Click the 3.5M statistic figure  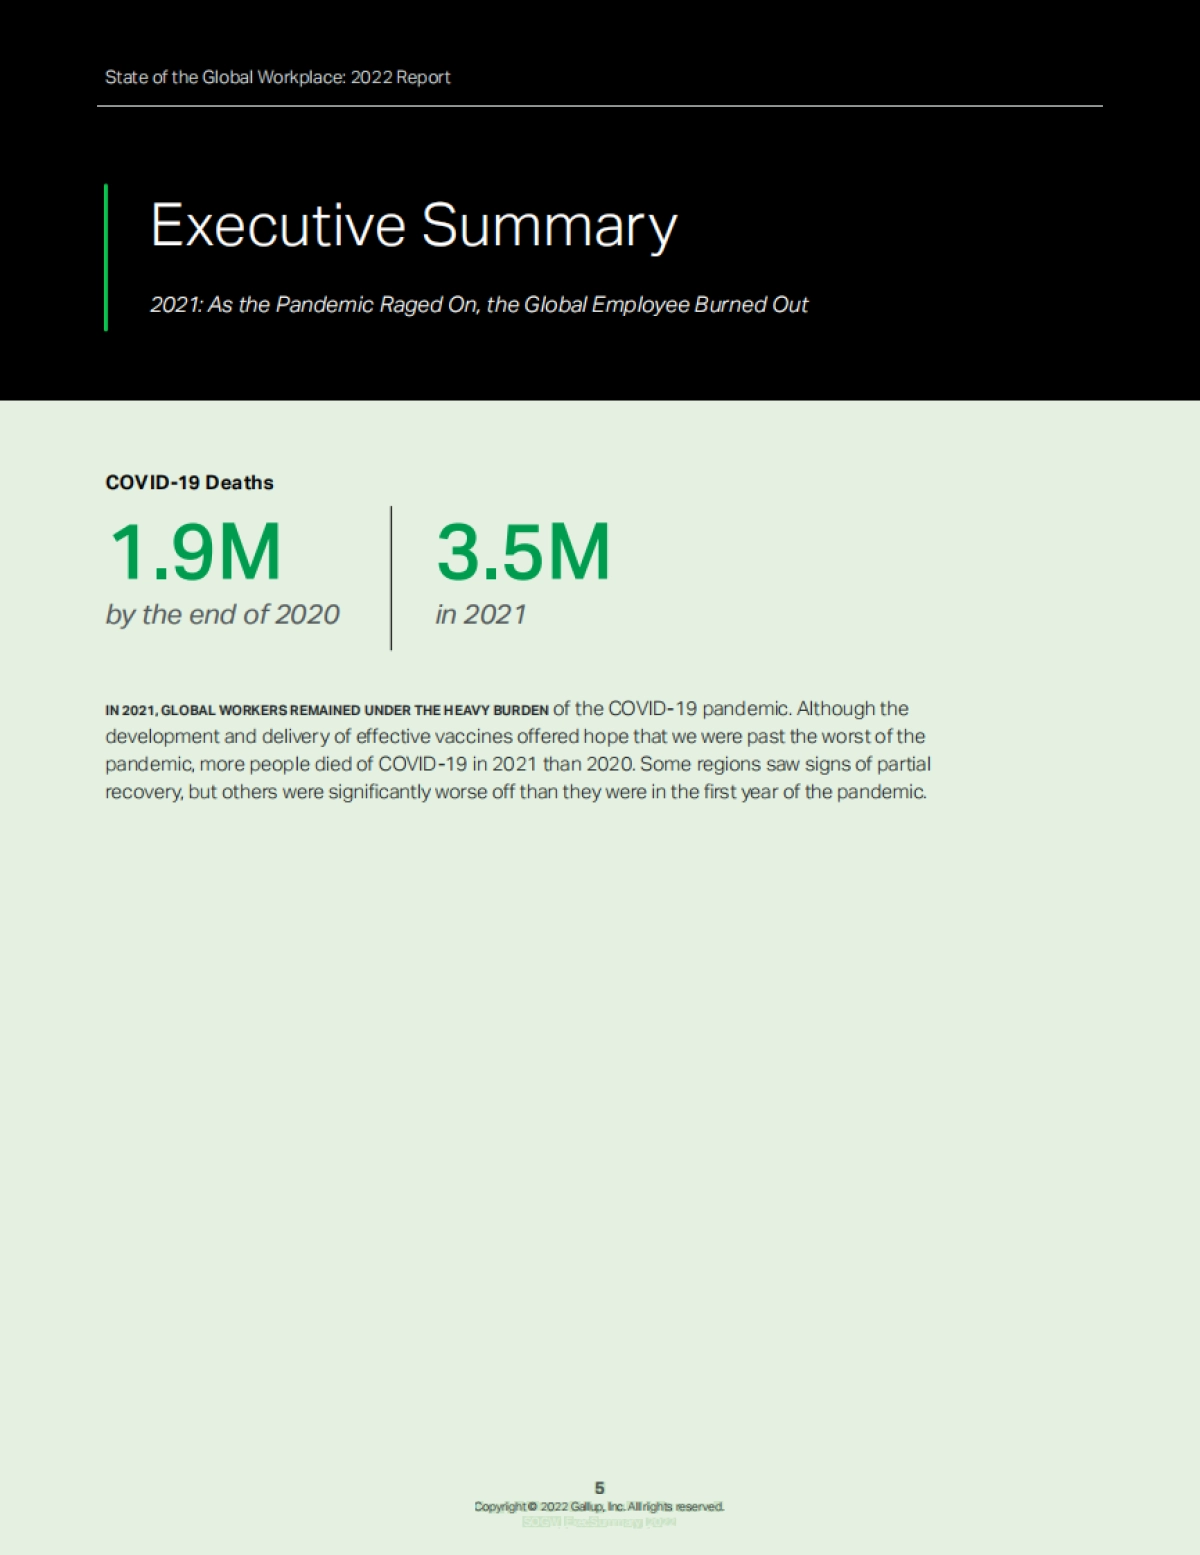click(523, 552)
